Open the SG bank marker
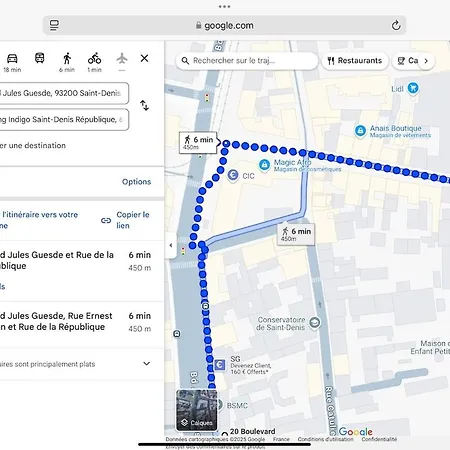The image size is (450, 450). [219, 365]
